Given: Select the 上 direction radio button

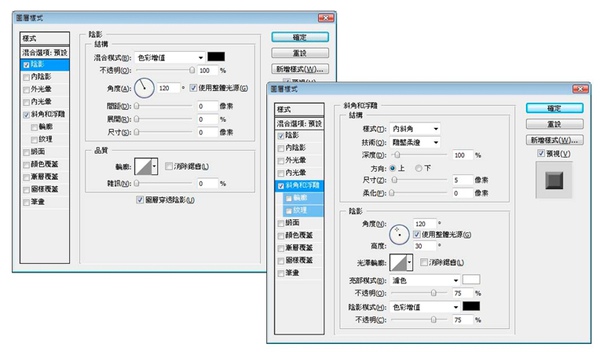Looking at the screenshot, I should tap(393, 168).
